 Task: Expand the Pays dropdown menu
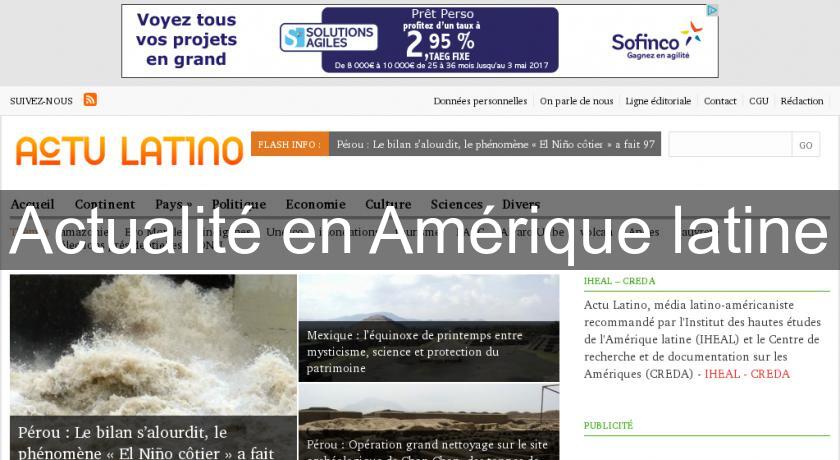point(173,204)
